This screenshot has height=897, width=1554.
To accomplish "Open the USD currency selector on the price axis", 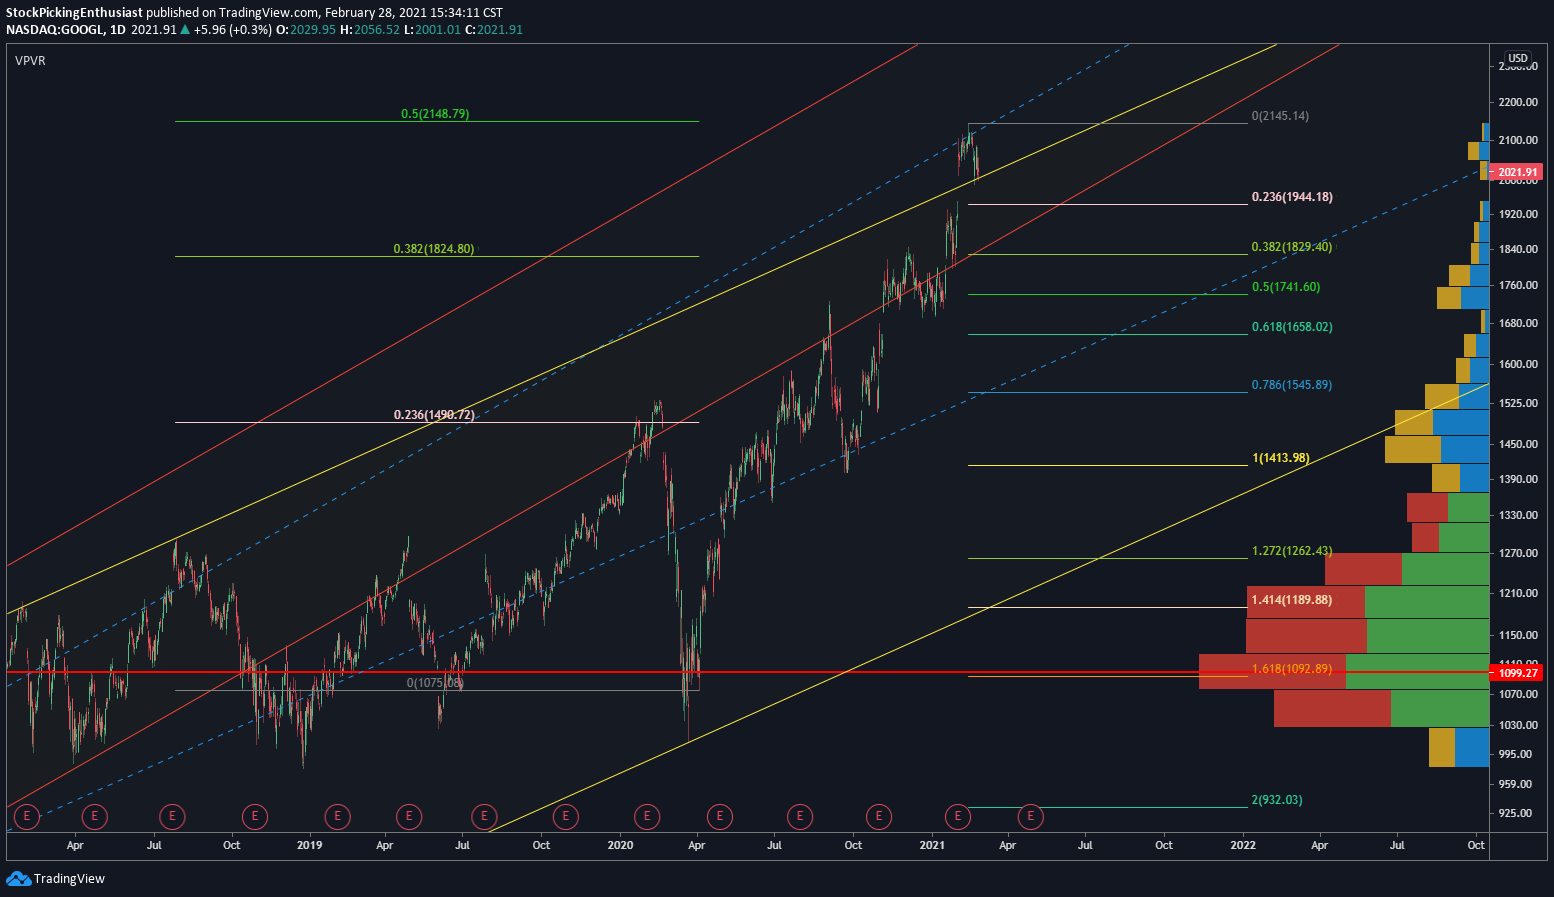I will tap(1518, 58).
